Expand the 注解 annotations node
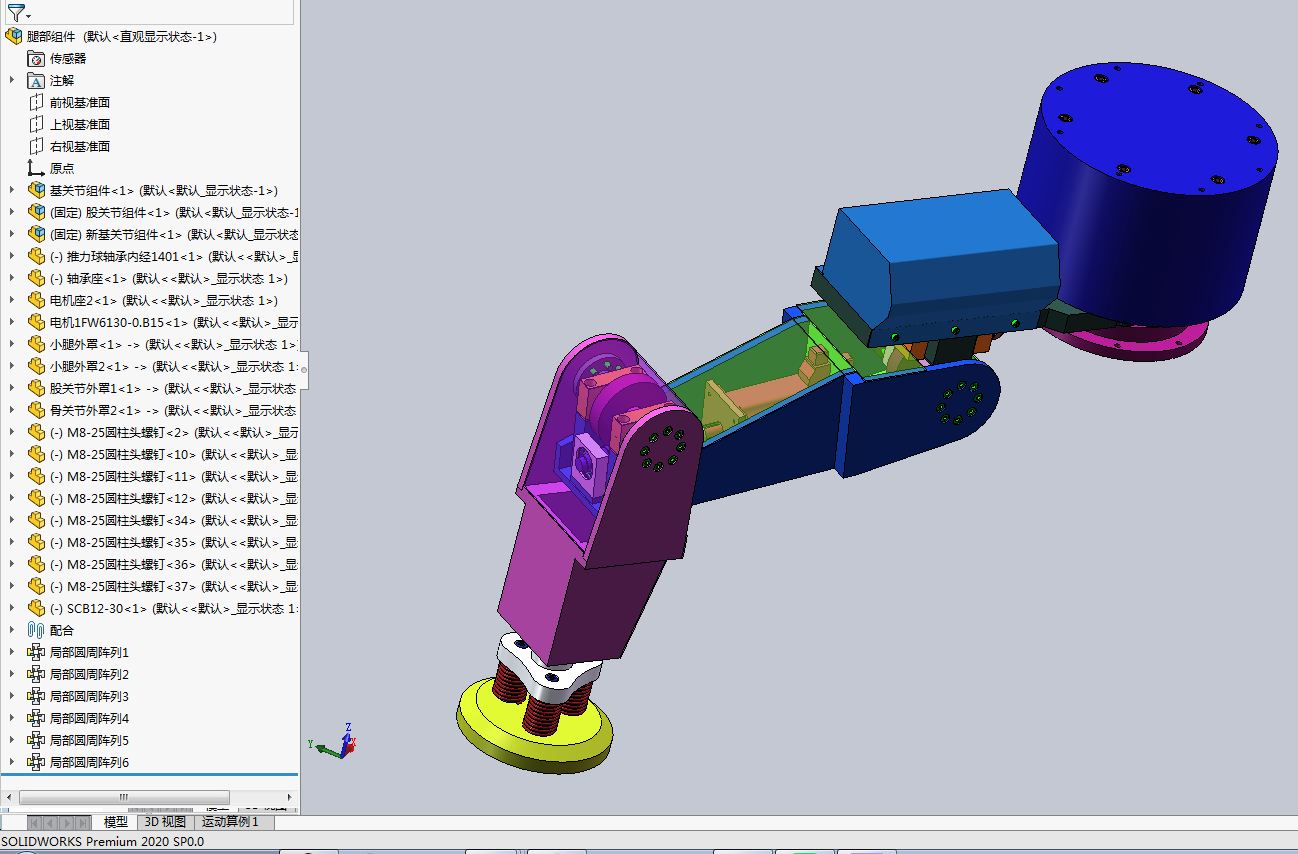1298x854 pixels. (x=12, y=80)
